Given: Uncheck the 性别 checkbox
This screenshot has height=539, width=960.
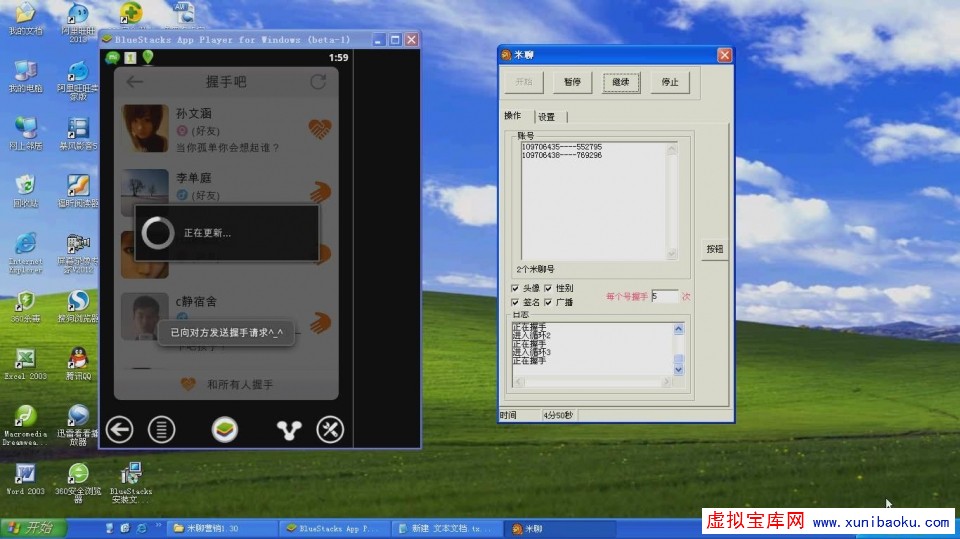Looking at the screenshot, I should tap(548, 289).
